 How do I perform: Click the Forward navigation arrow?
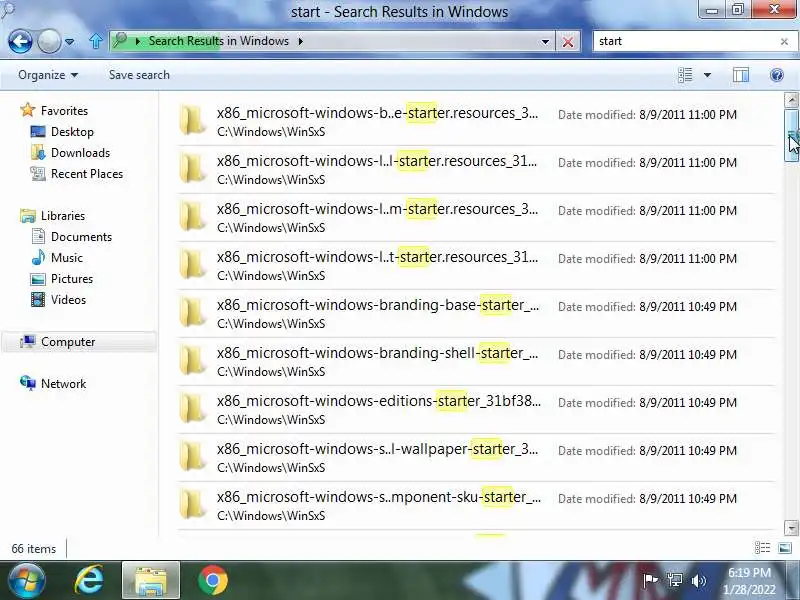click(49, 41)
